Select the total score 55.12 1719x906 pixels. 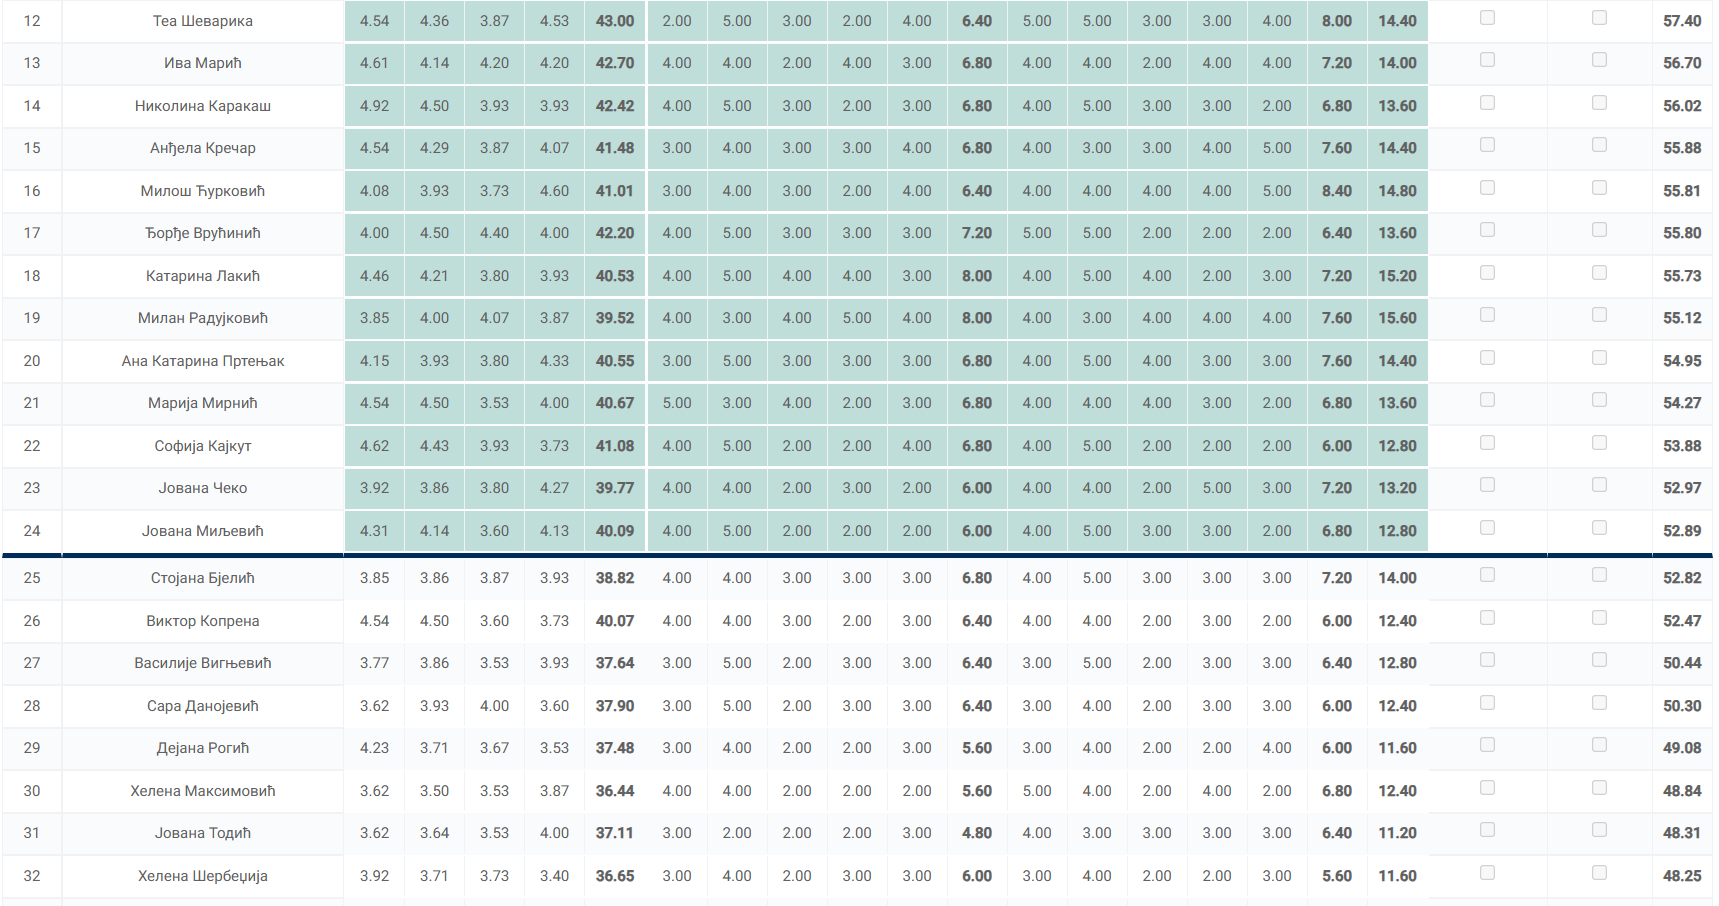1682,318
